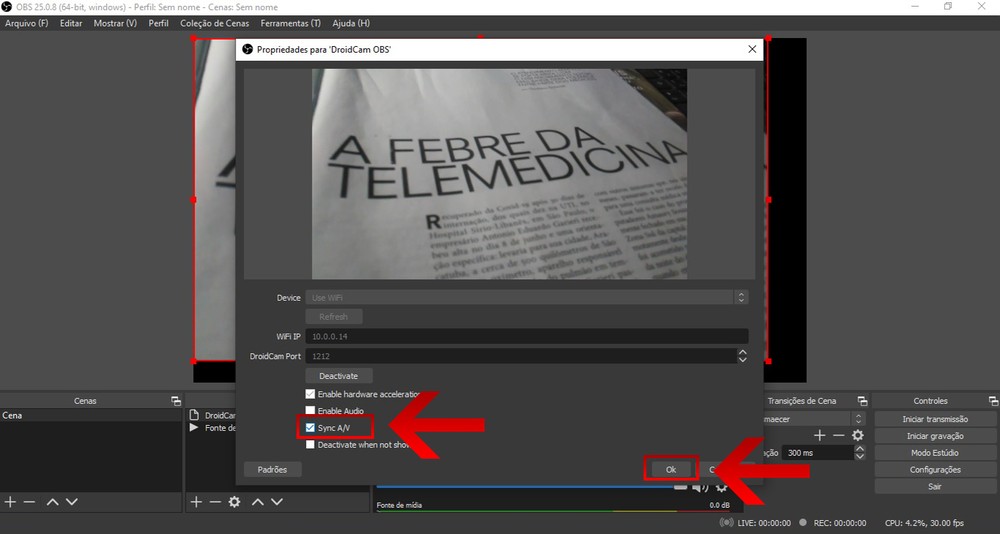Check Deactivate when not showing option

310,445
